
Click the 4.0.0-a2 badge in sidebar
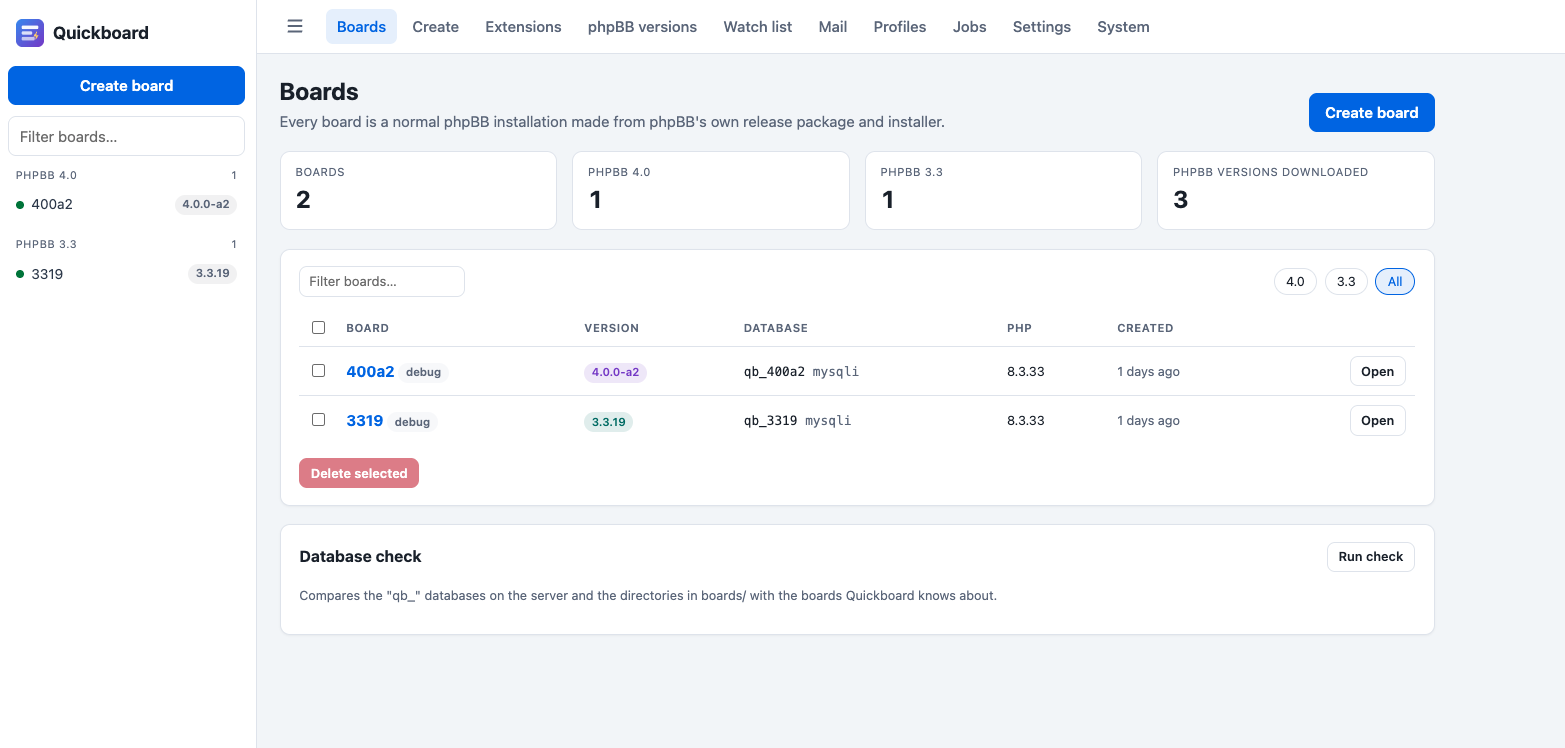point(206,205)
